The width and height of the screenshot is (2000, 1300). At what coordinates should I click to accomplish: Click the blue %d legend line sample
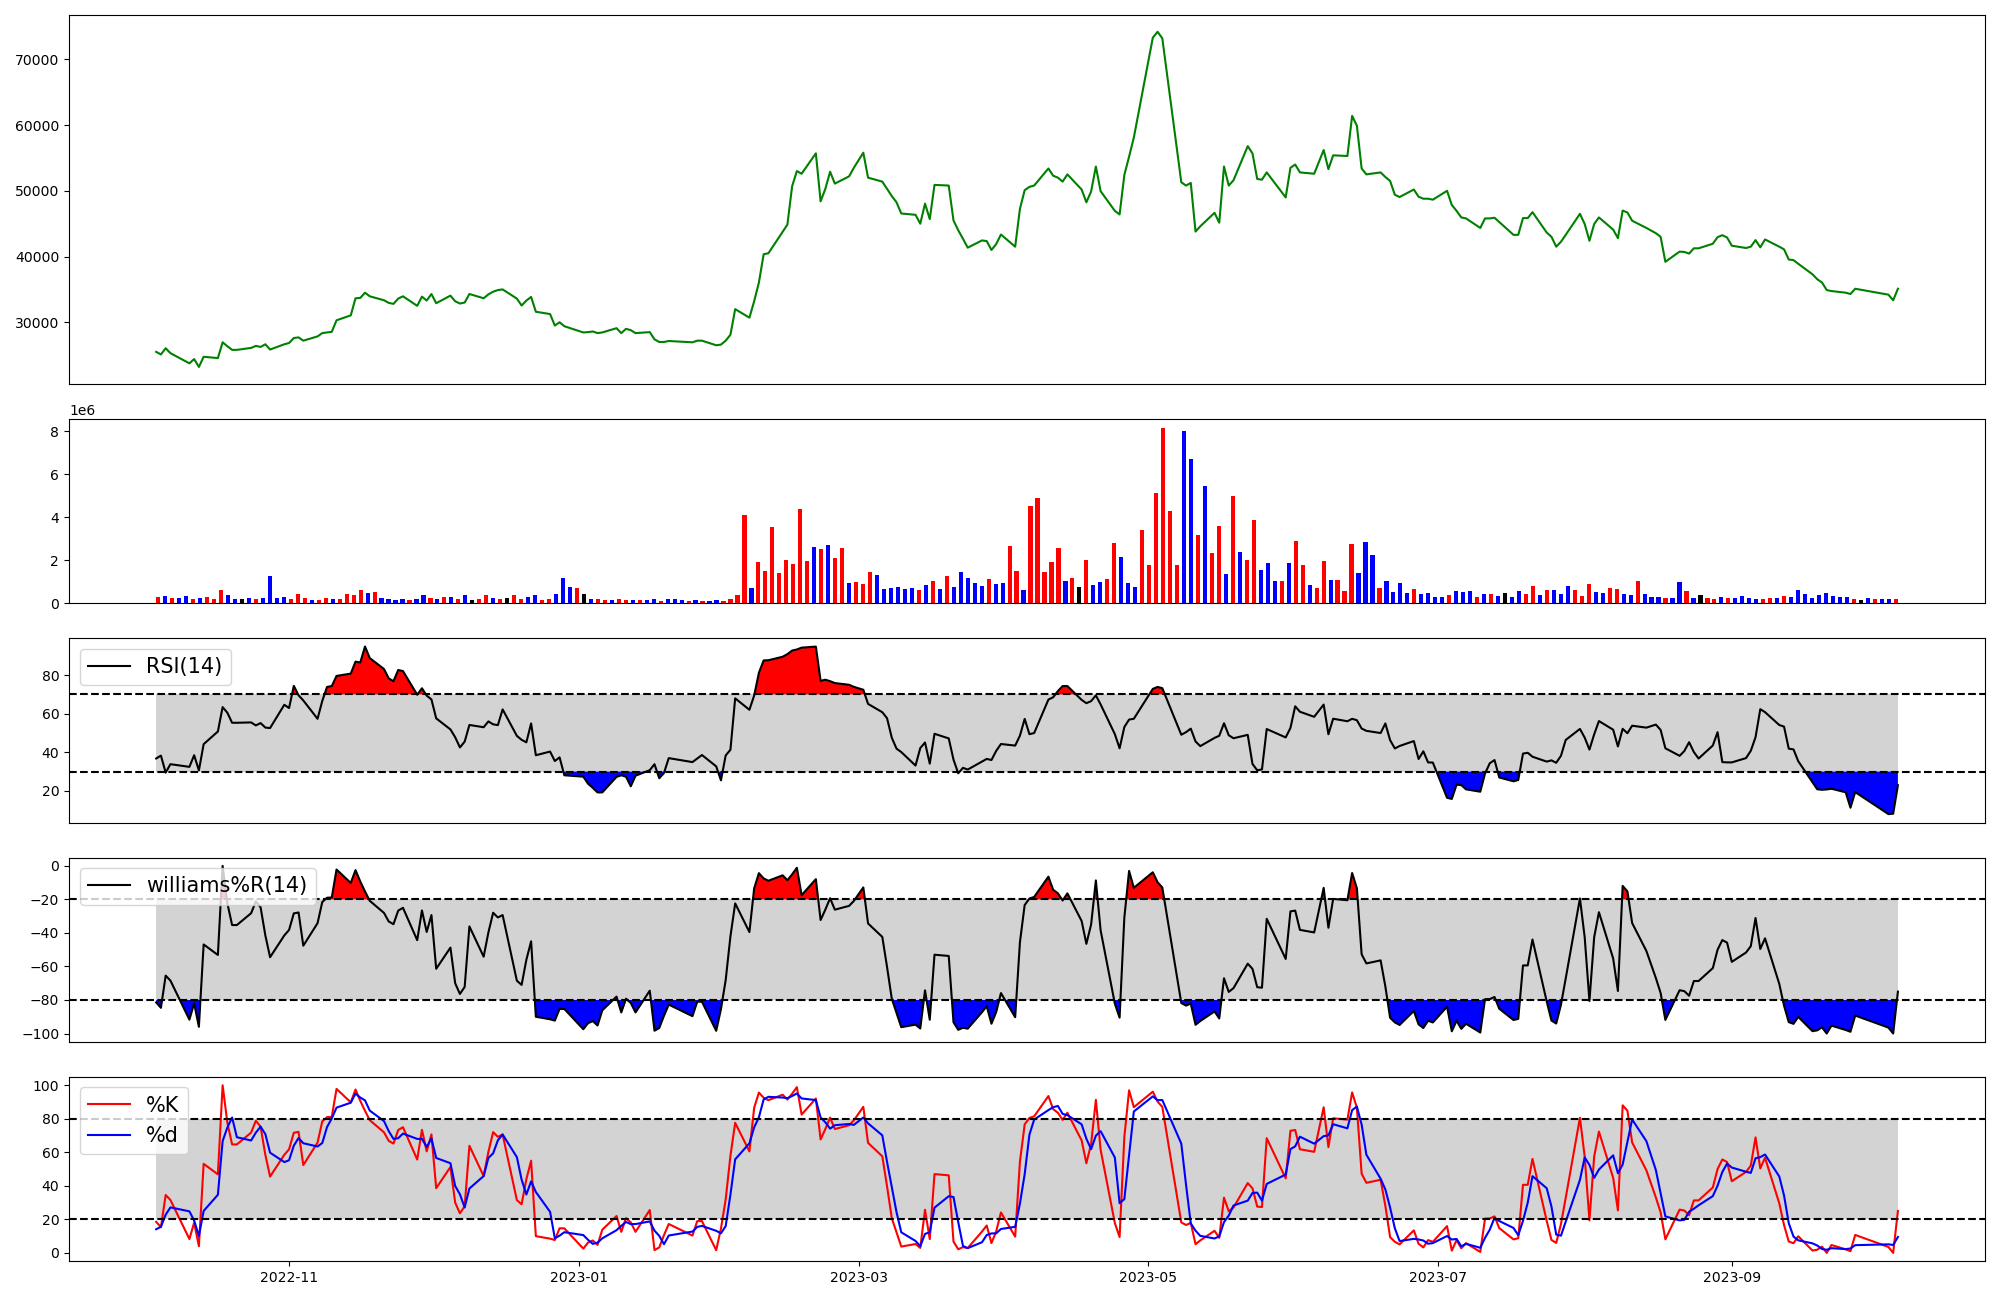[x=110, y=1135]
